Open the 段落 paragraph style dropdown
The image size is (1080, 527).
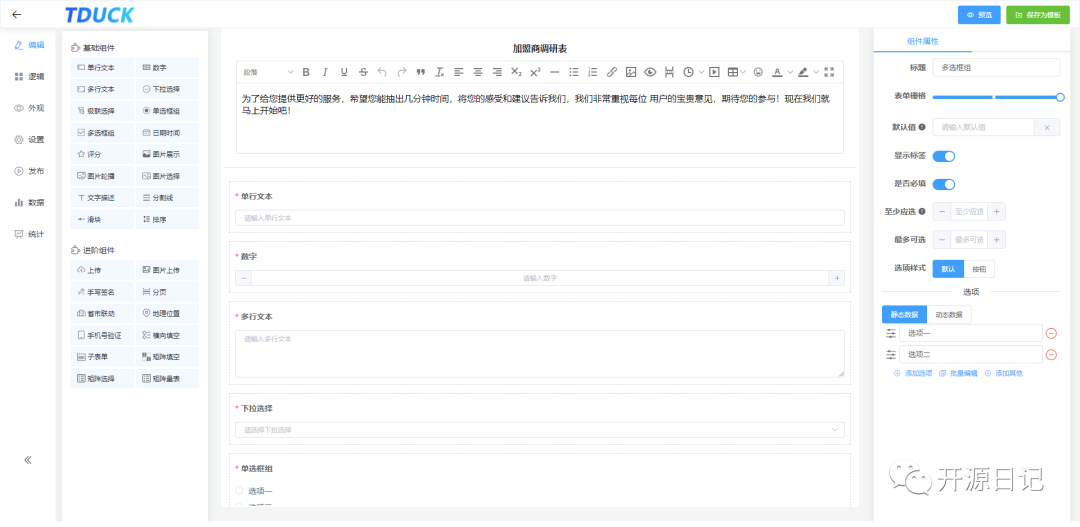coord(268,72)
